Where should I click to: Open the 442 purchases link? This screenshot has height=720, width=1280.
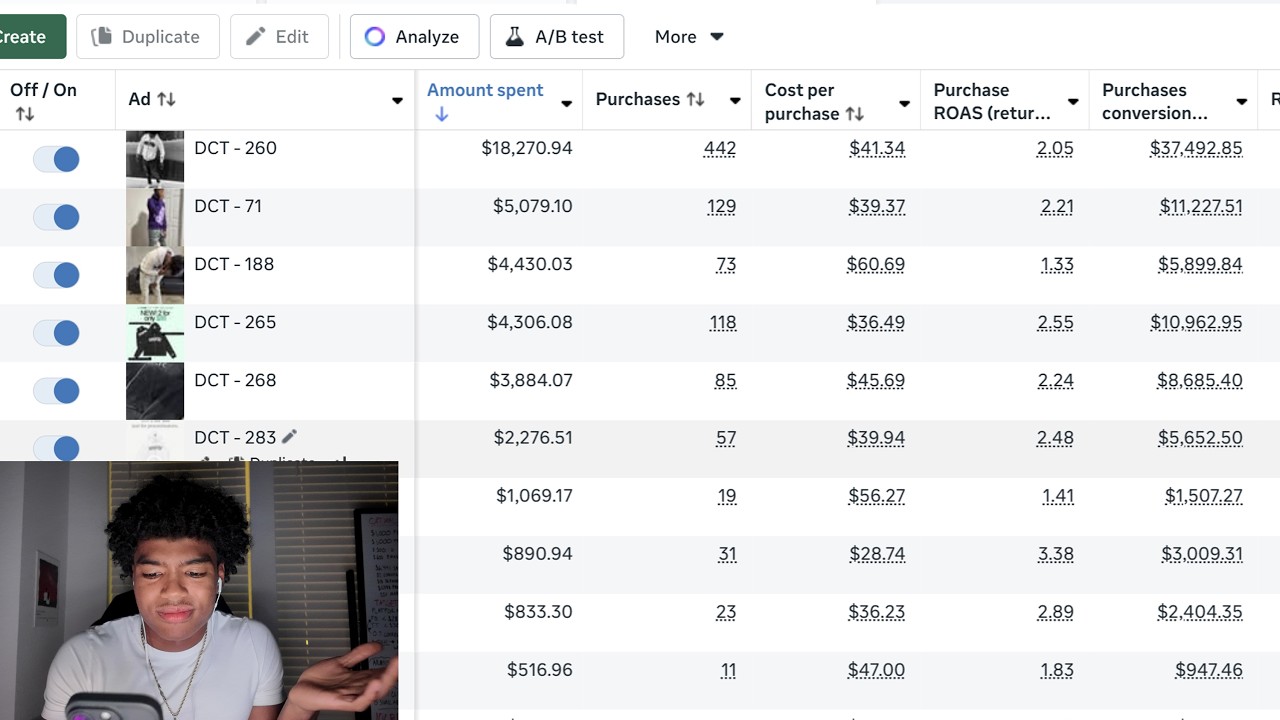pos(720,148)
